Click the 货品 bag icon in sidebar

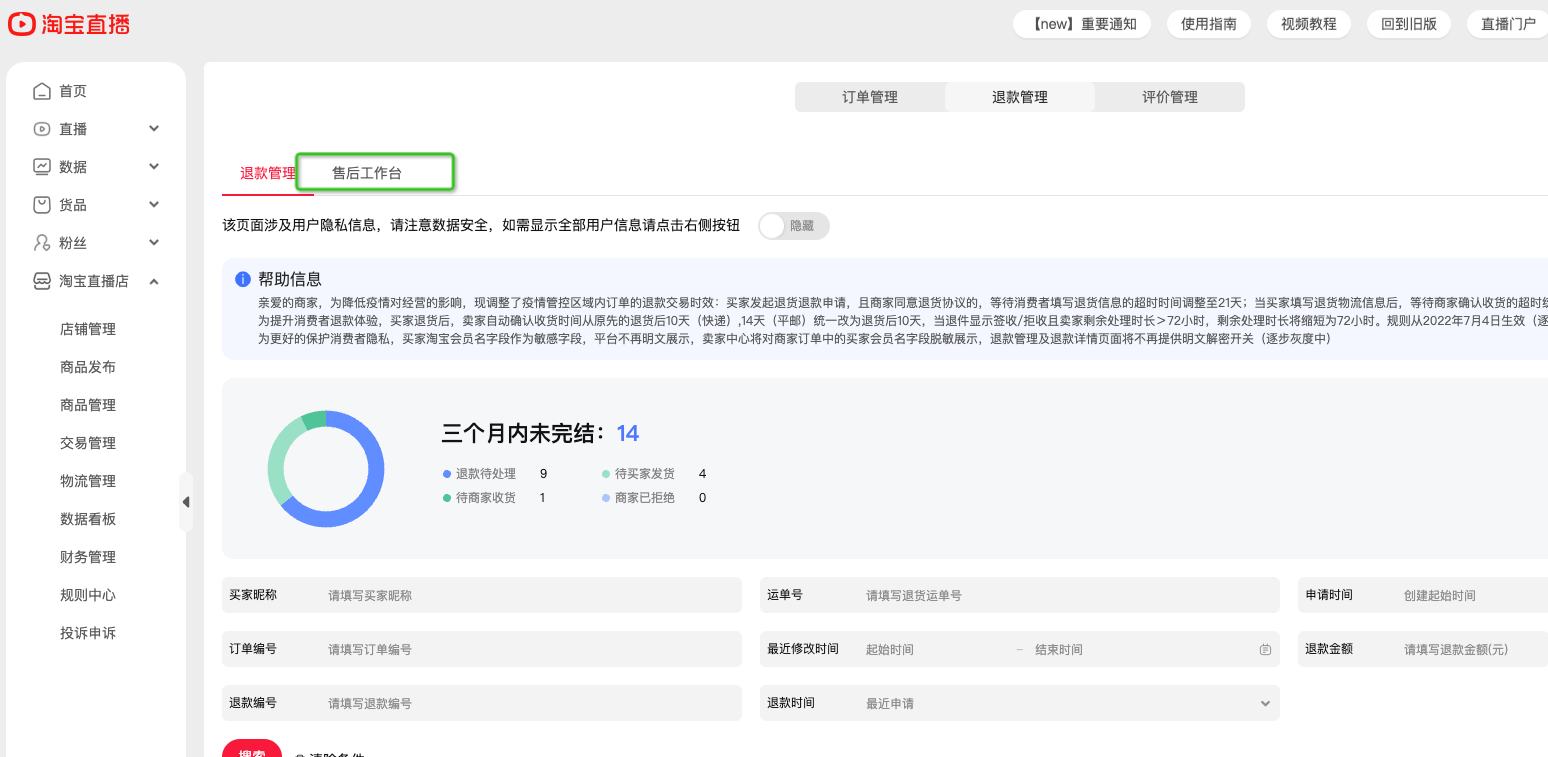tap(42, 205)
